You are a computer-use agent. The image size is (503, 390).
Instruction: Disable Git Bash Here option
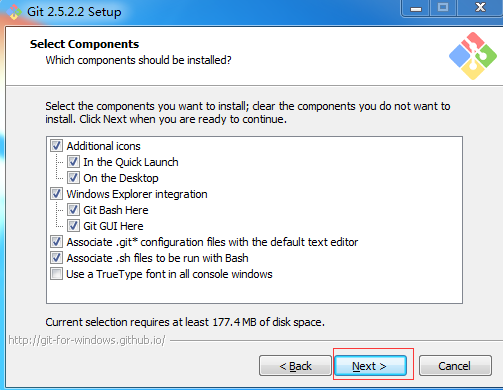coord(73,210)
